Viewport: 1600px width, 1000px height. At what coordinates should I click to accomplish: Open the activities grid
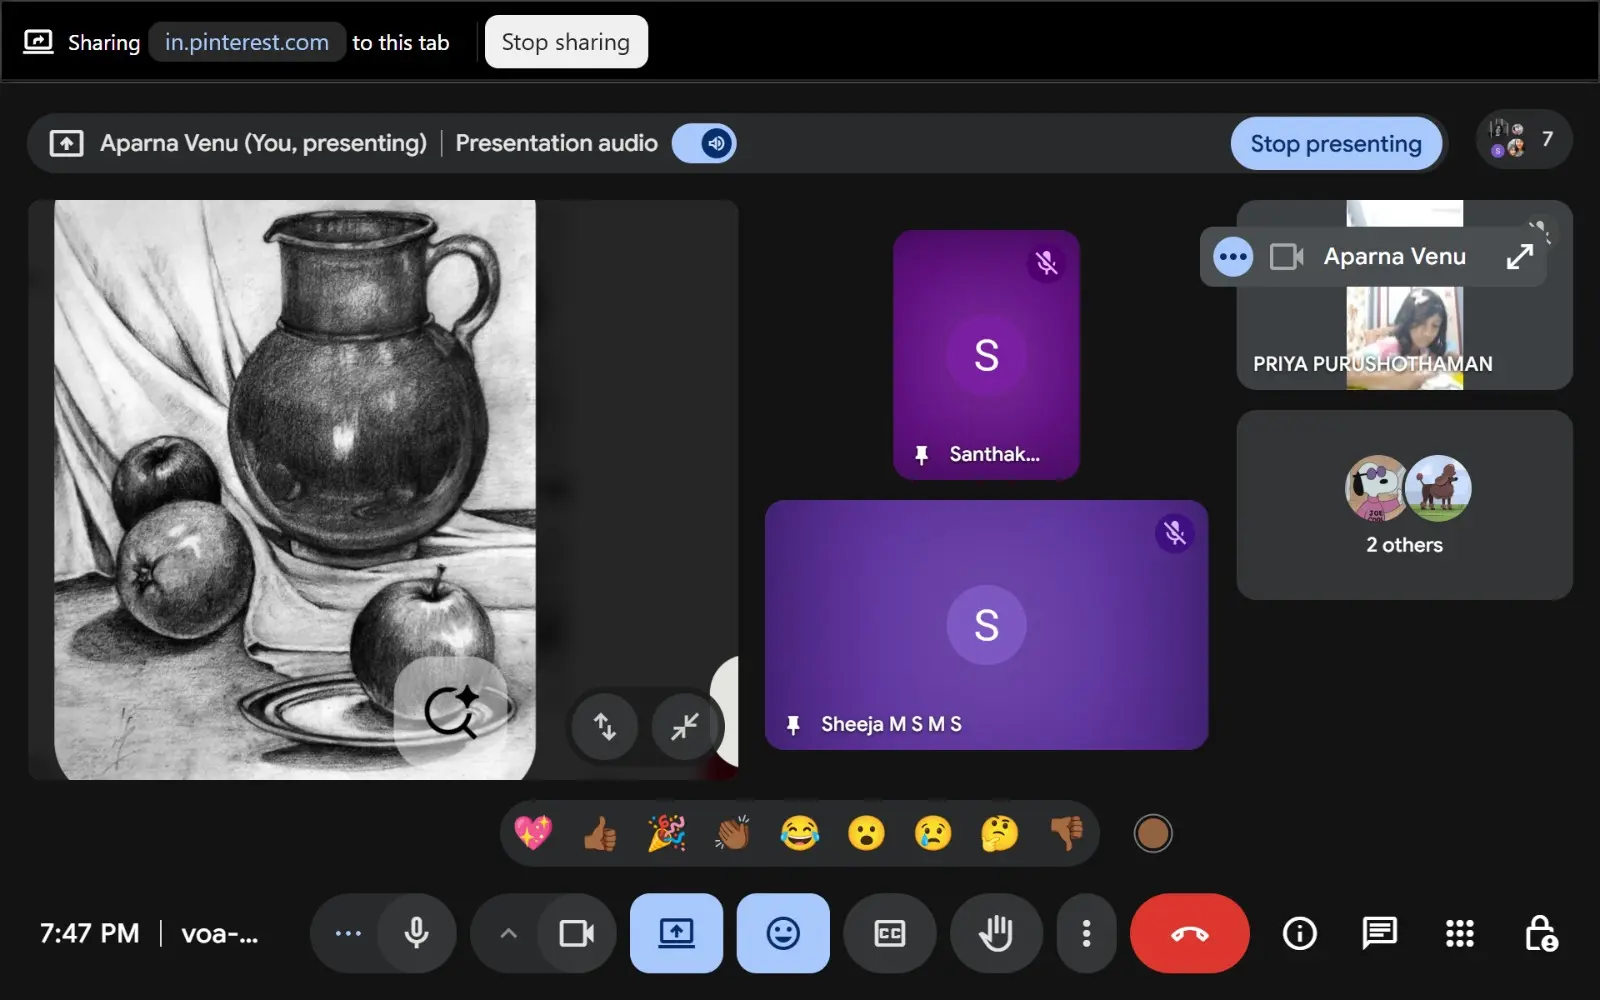click(x=1460, y=933)
